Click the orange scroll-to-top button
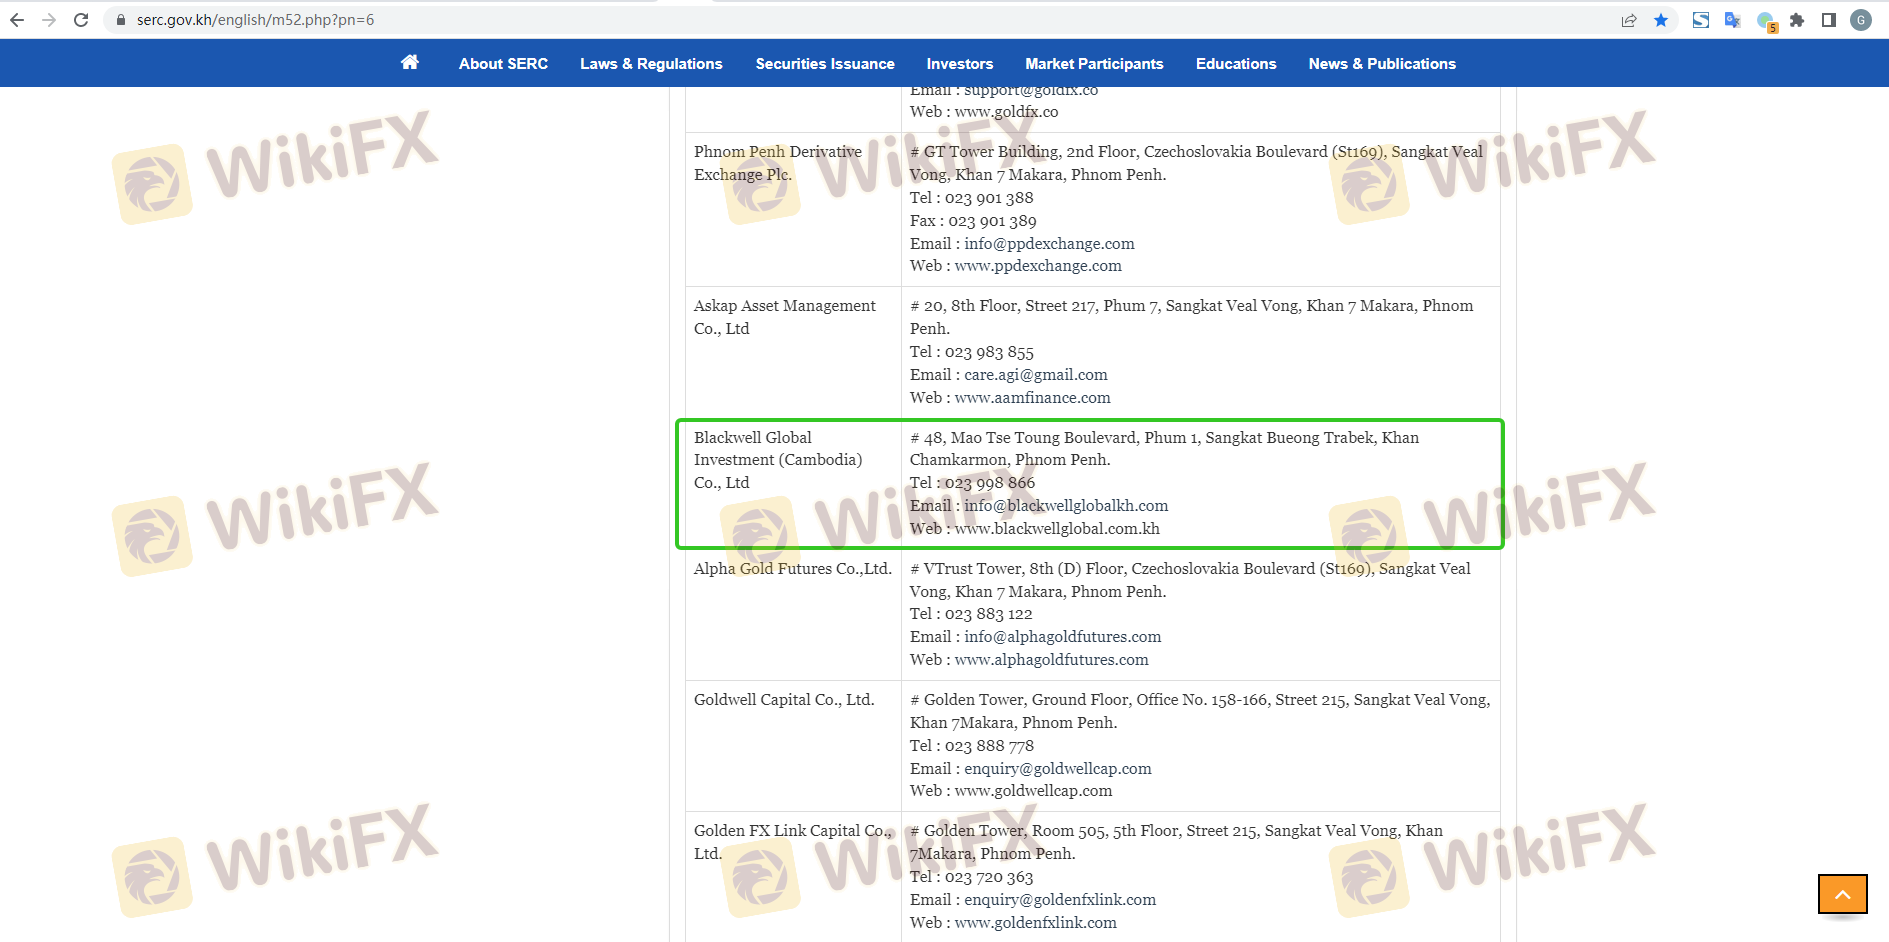Image resolution: width=1889 pixels, height=942 pixels. 1842,894
